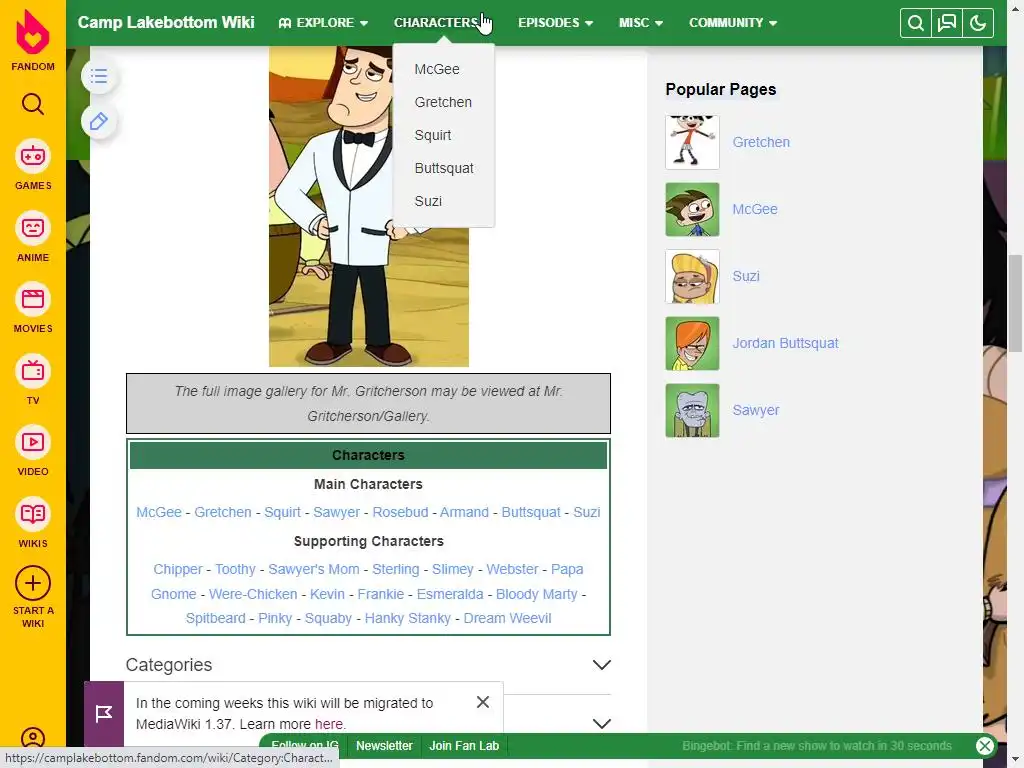The image size is (1024, 768).
Task: Open the Misc dropdown menu
Action: pos(641,23)
